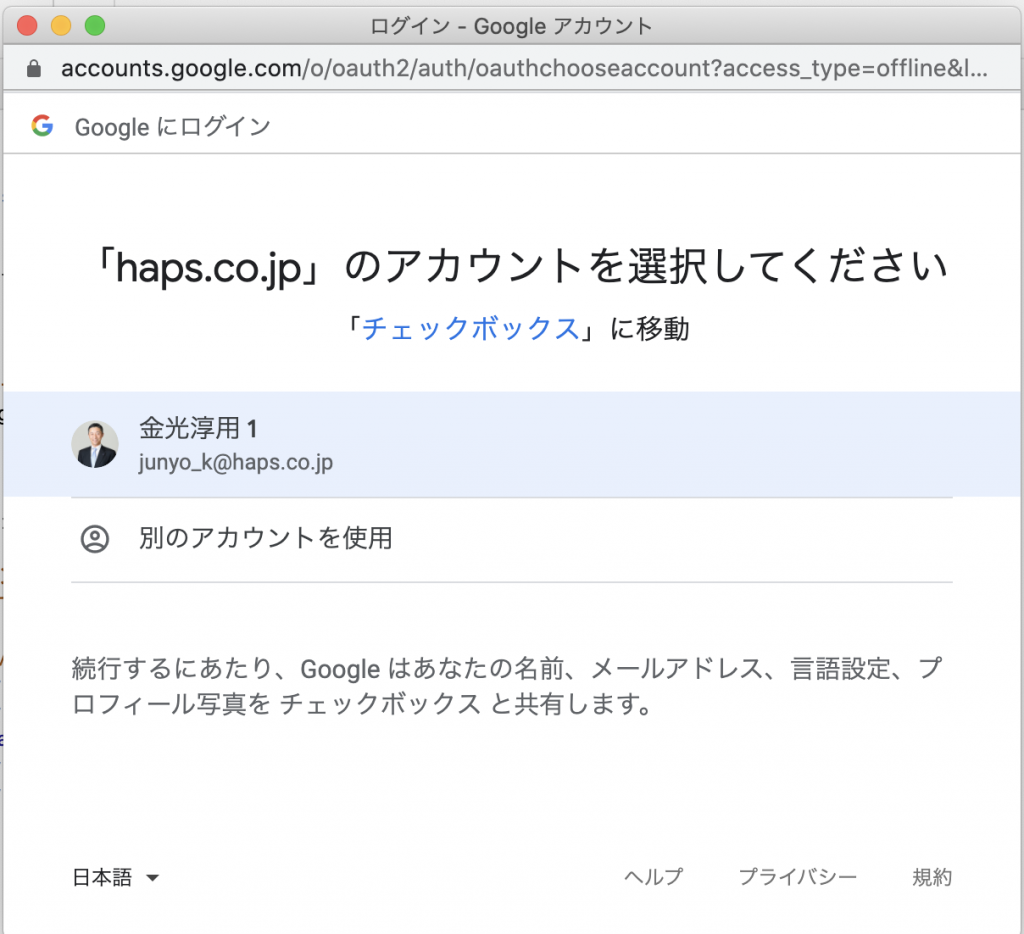This screenshot has height=934, width=1024.
Task: Open the チェックボックス link
Action: point(471,329)
